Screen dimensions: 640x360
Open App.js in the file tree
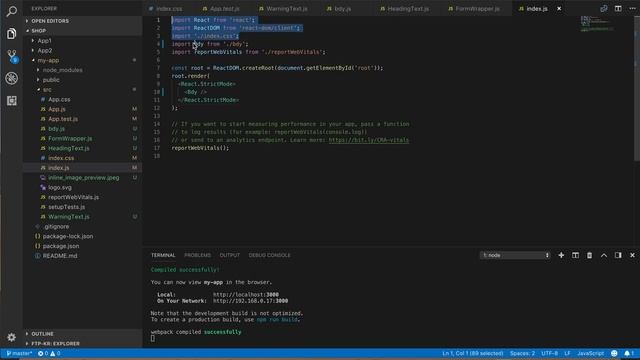pos(57,109)
